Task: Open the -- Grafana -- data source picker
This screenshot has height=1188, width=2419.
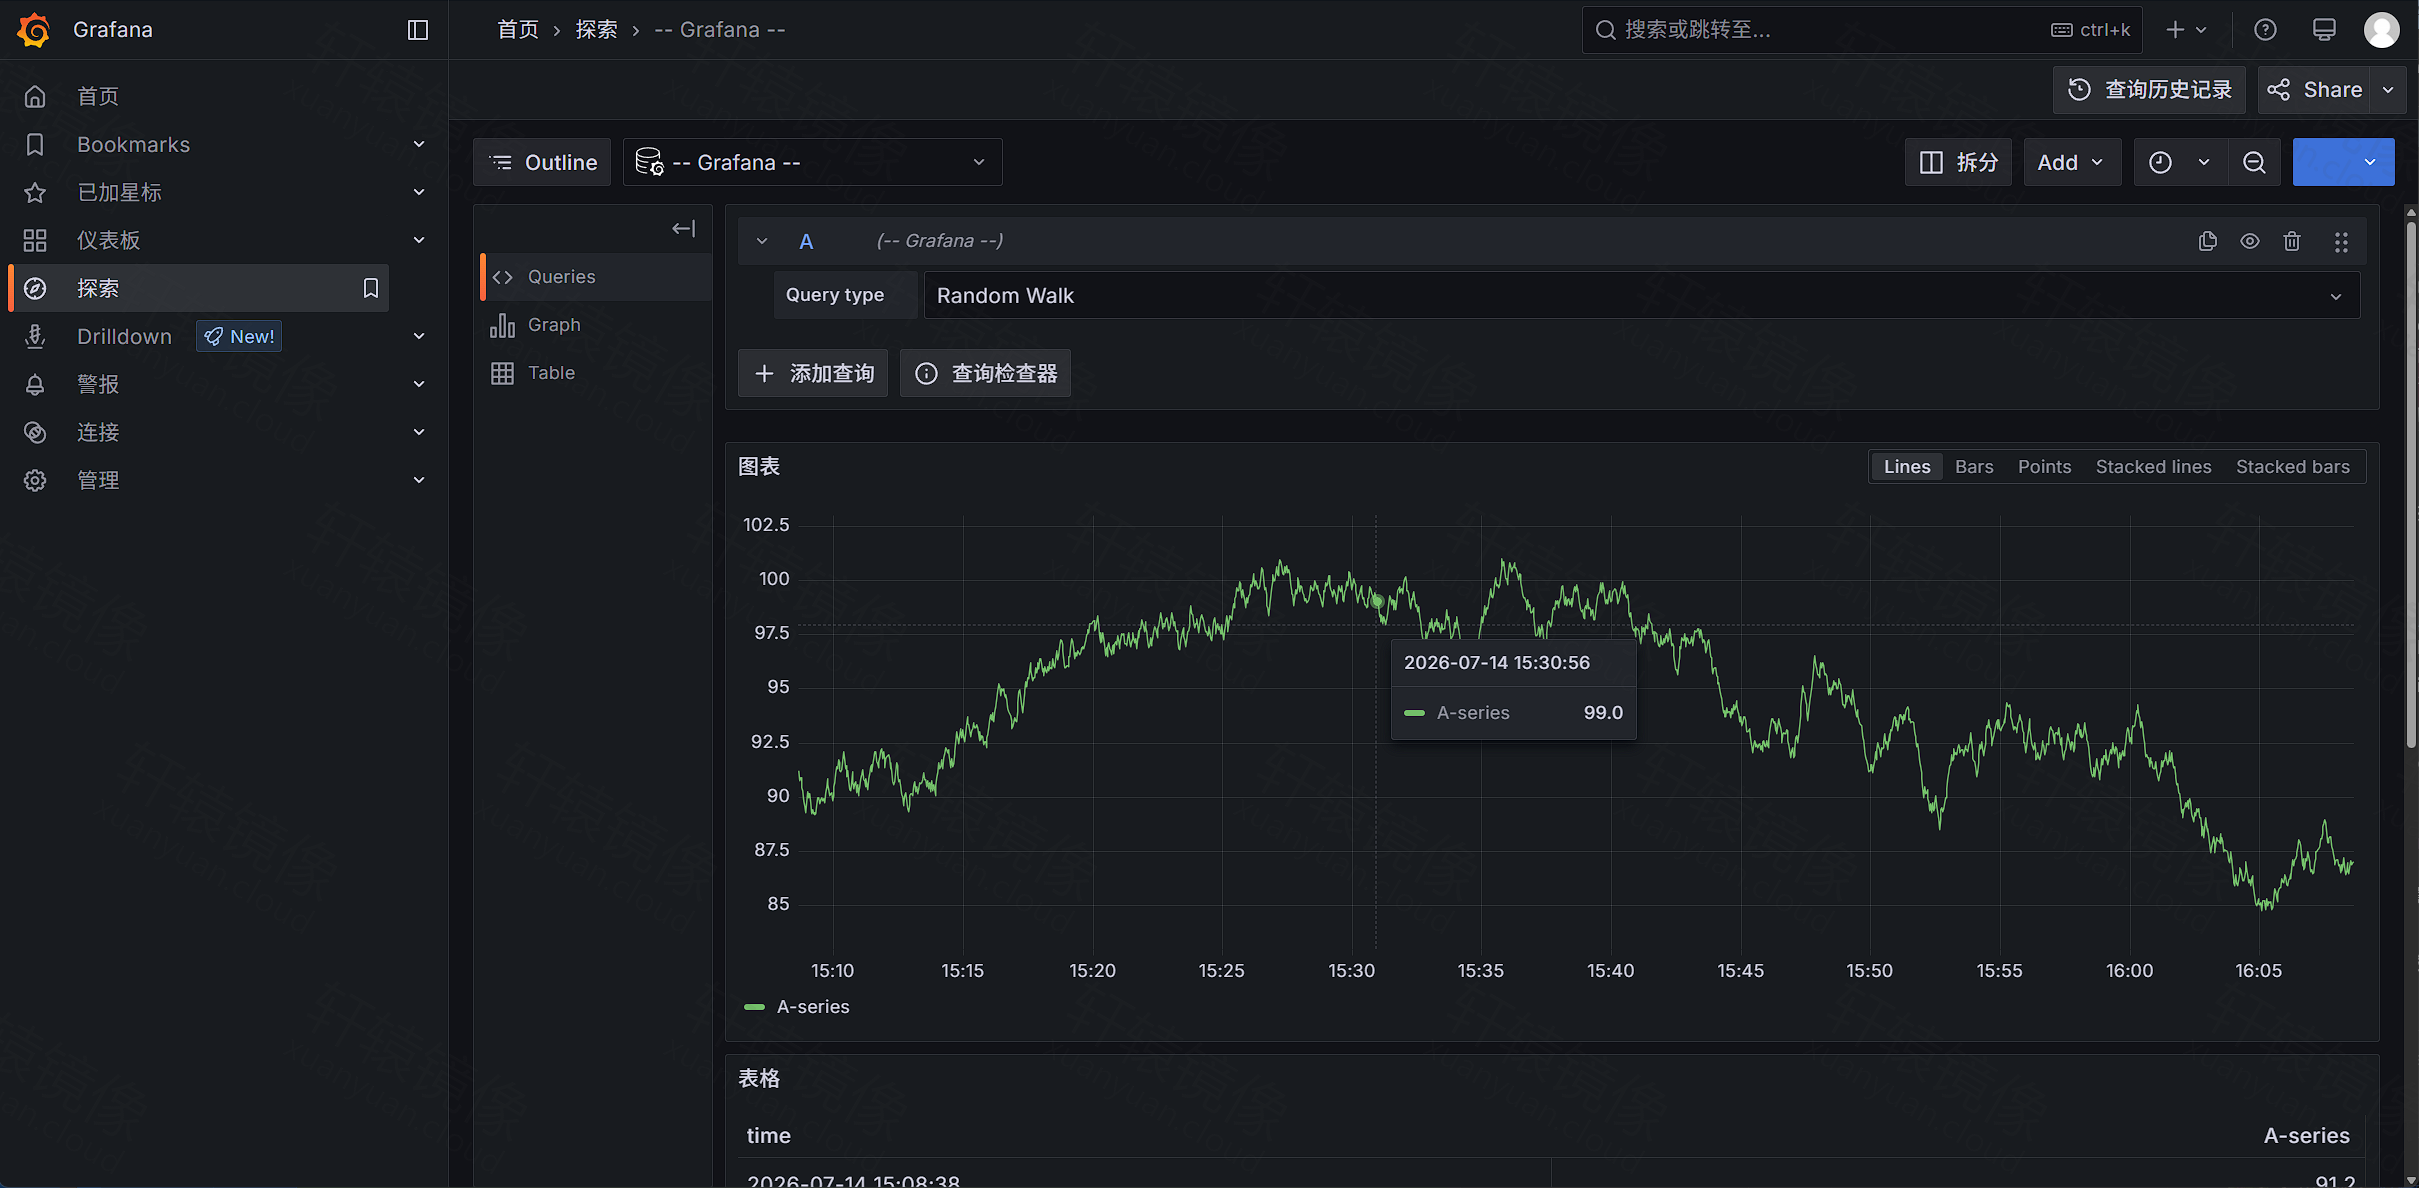Action: (812, 162)
